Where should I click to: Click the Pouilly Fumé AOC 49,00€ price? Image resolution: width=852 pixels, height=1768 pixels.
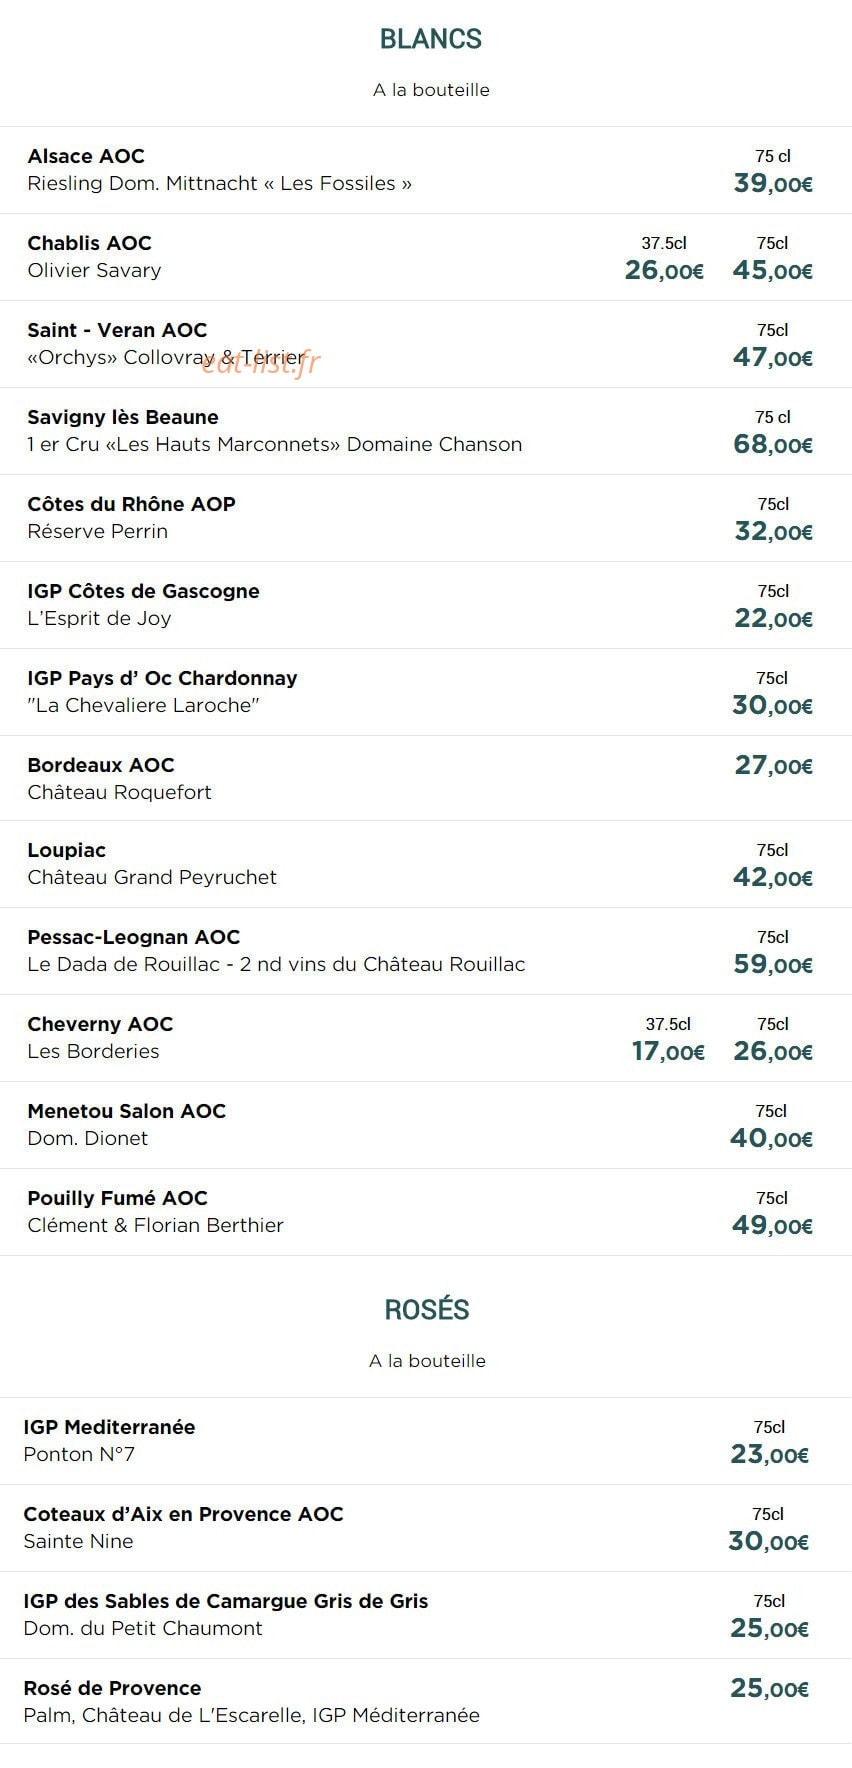coord(772,1225)
